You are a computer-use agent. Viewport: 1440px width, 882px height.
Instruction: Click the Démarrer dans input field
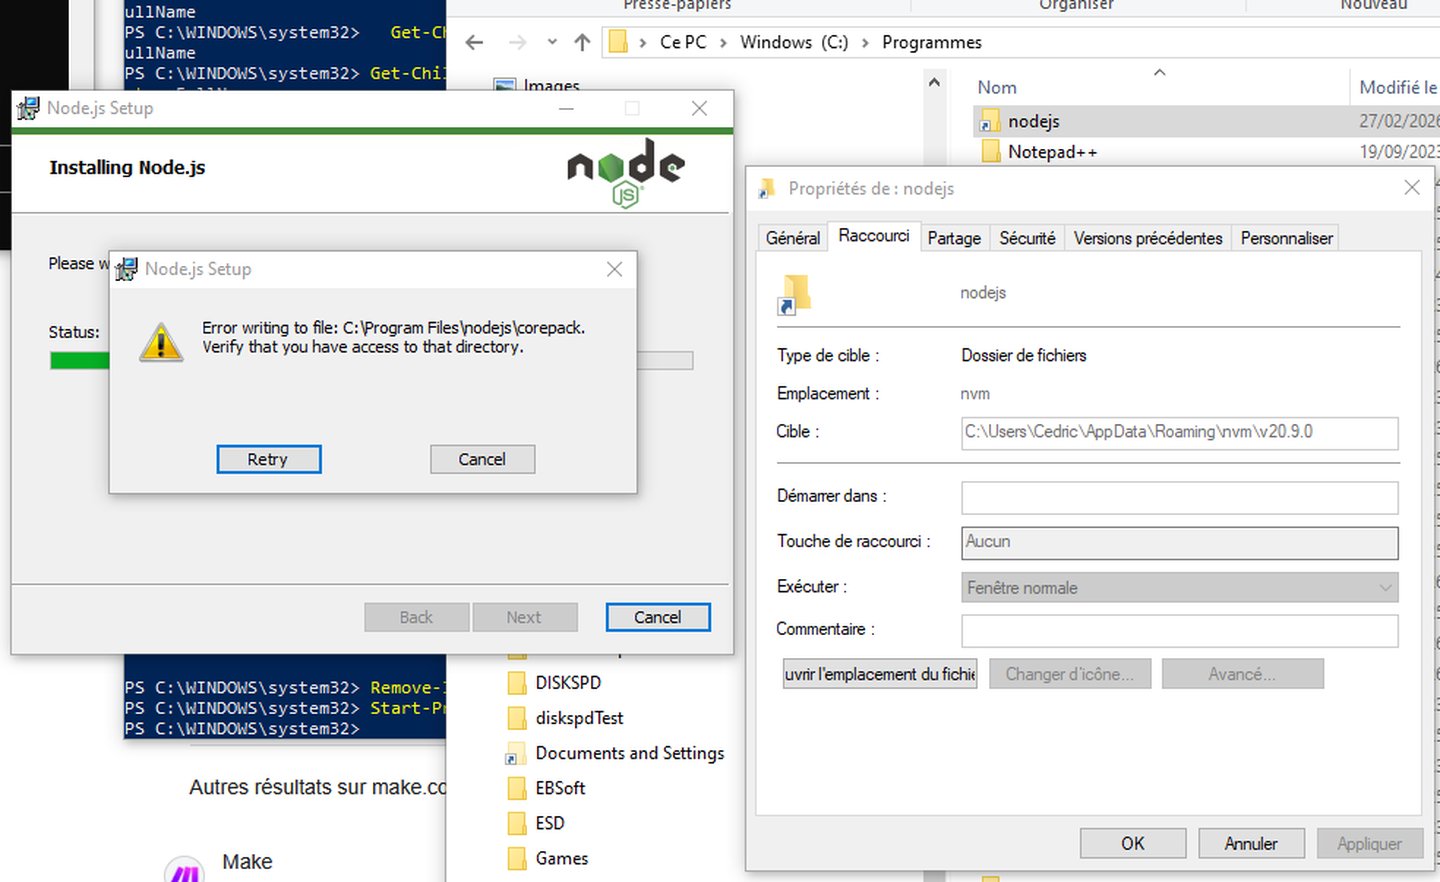(x=1179, y=497)
